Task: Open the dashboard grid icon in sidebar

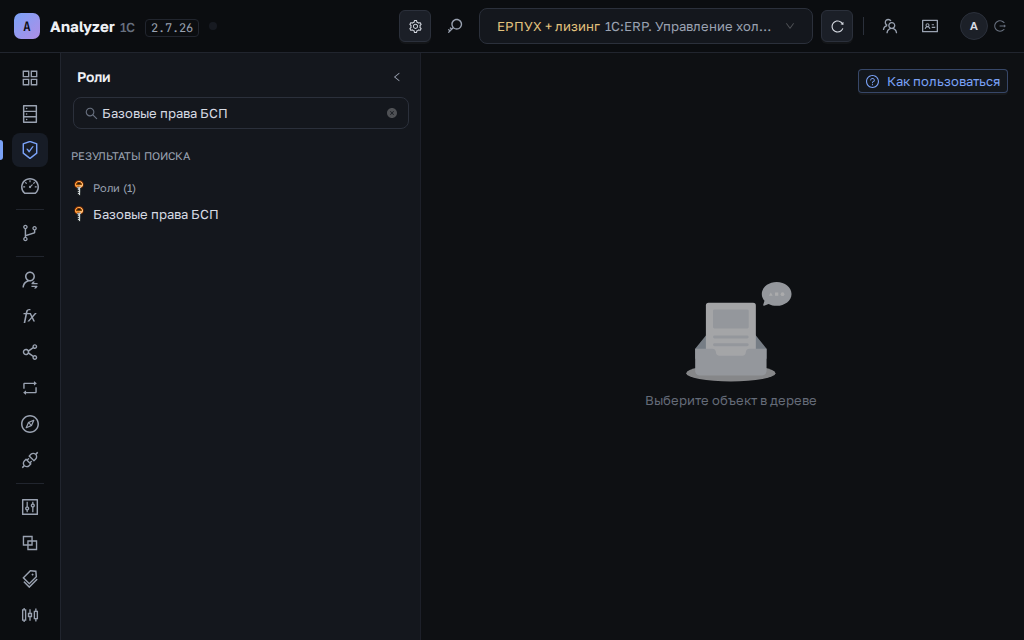Action: (29, 78)
